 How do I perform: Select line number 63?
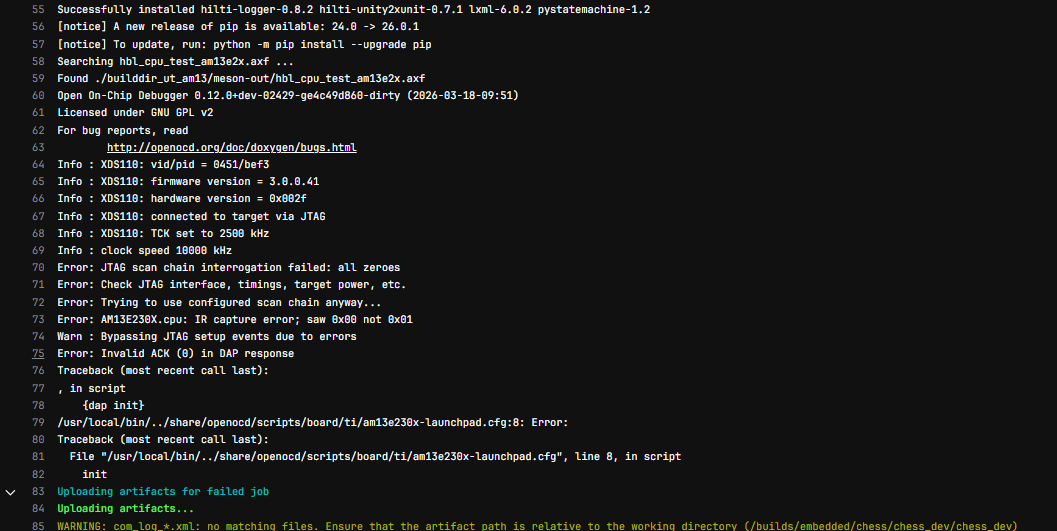click(x=38, y=147)
